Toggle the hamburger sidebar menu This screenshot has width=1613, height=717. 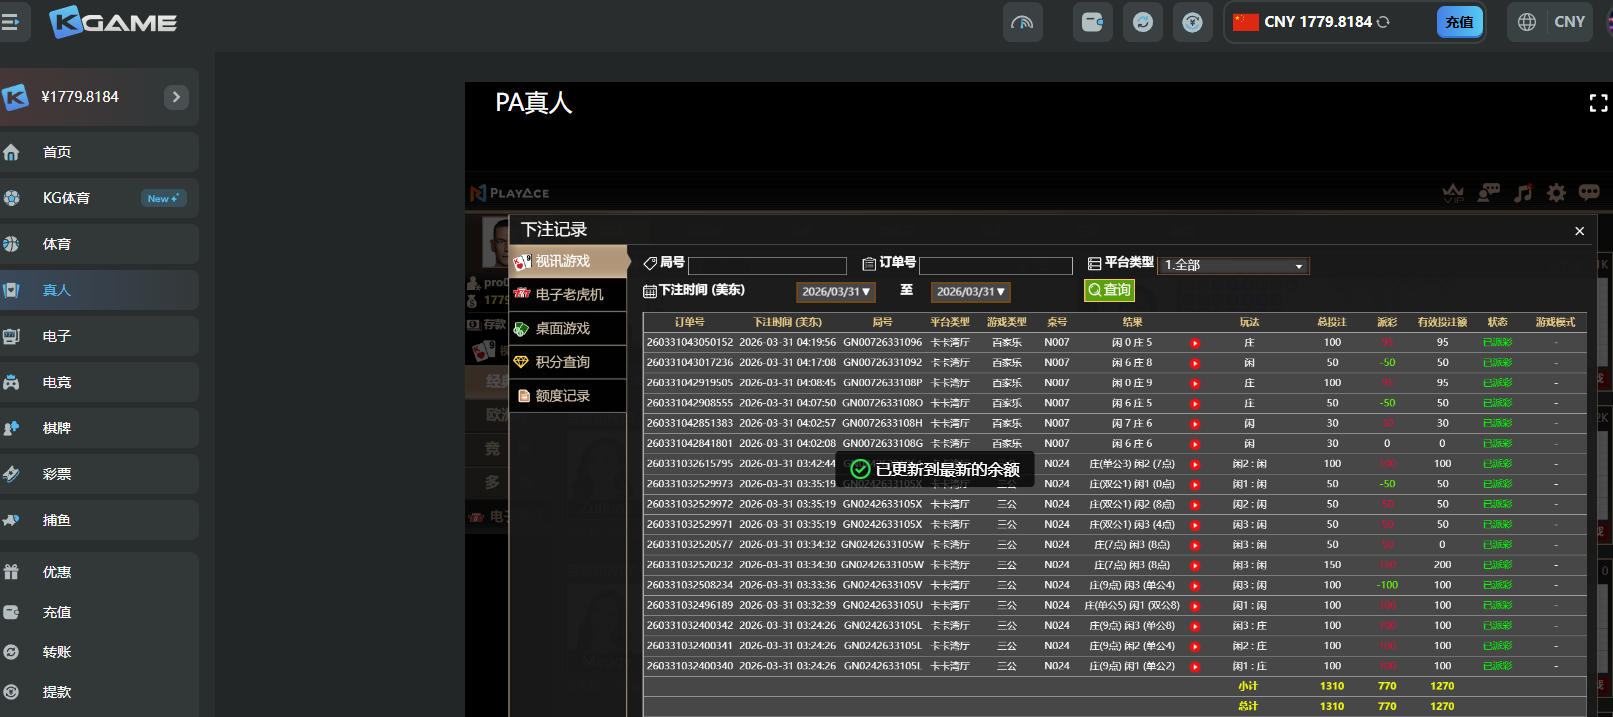(10, 22)
